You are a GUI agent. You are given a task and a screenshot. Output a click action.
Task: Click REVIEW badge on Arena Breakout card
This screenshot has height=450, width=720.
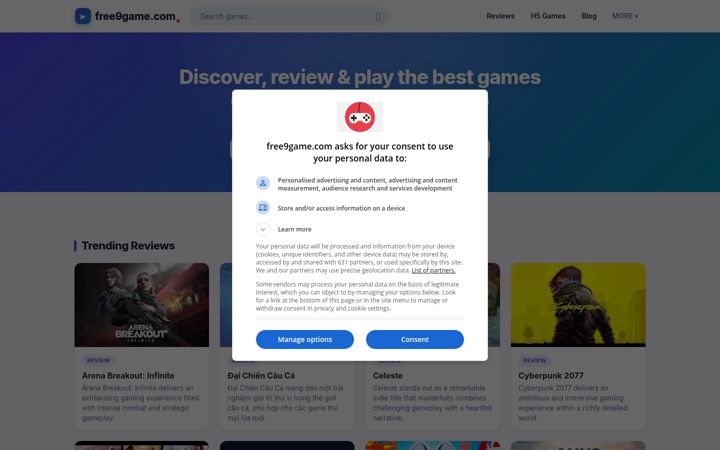(98, 360)
